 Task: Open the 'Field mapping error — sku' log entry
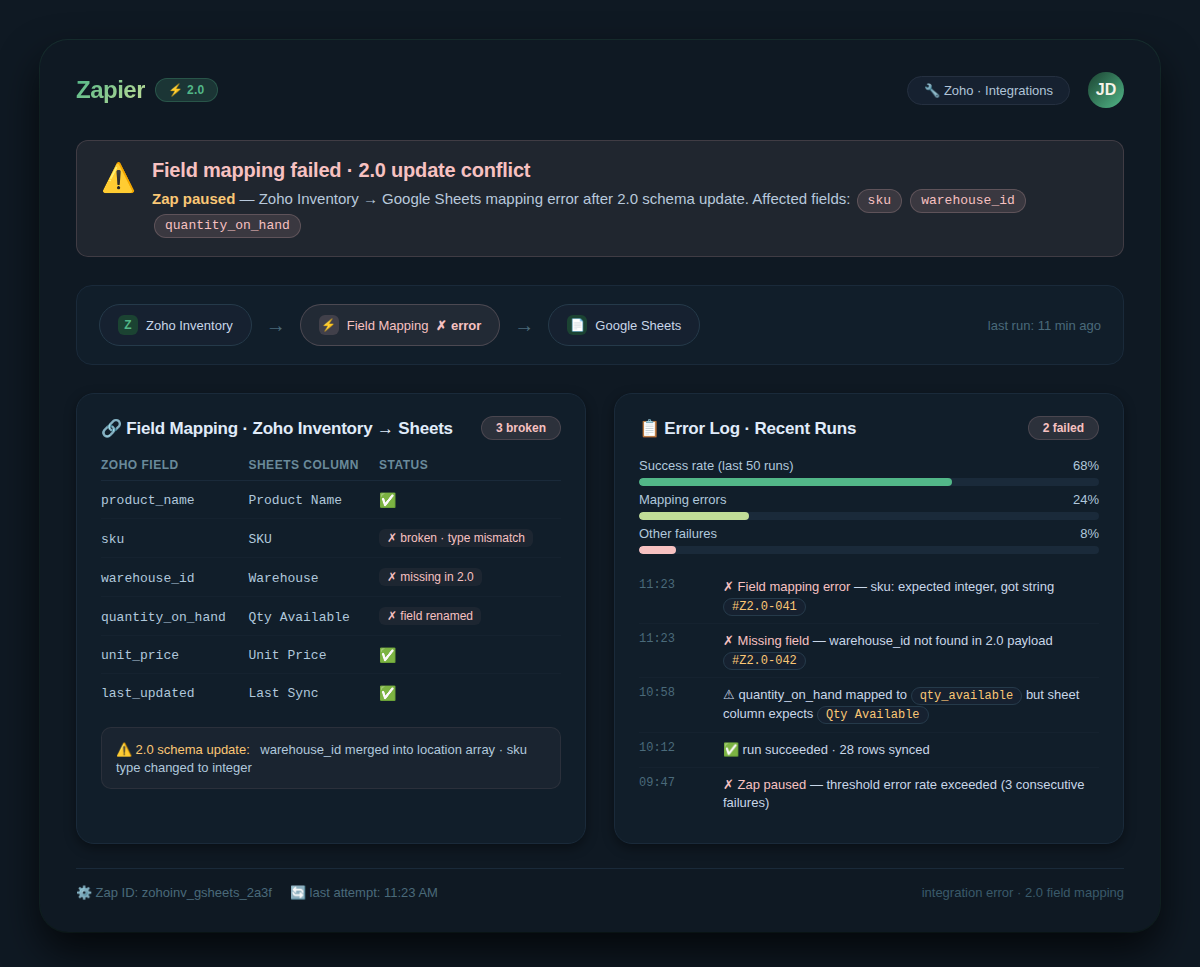[x=869, y=596]
